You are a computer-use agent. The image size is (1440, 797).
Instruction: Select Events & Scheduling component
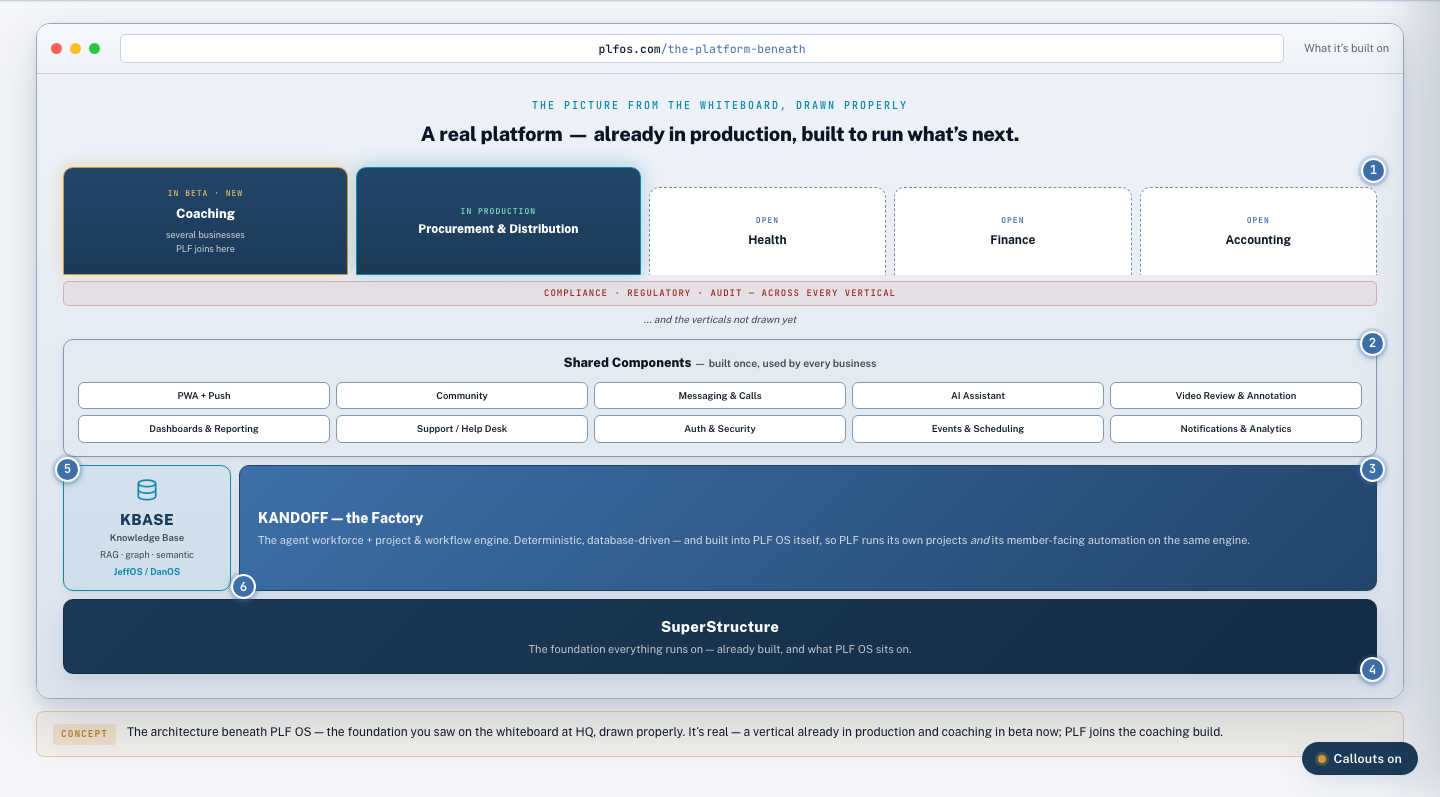coord(978,428)
